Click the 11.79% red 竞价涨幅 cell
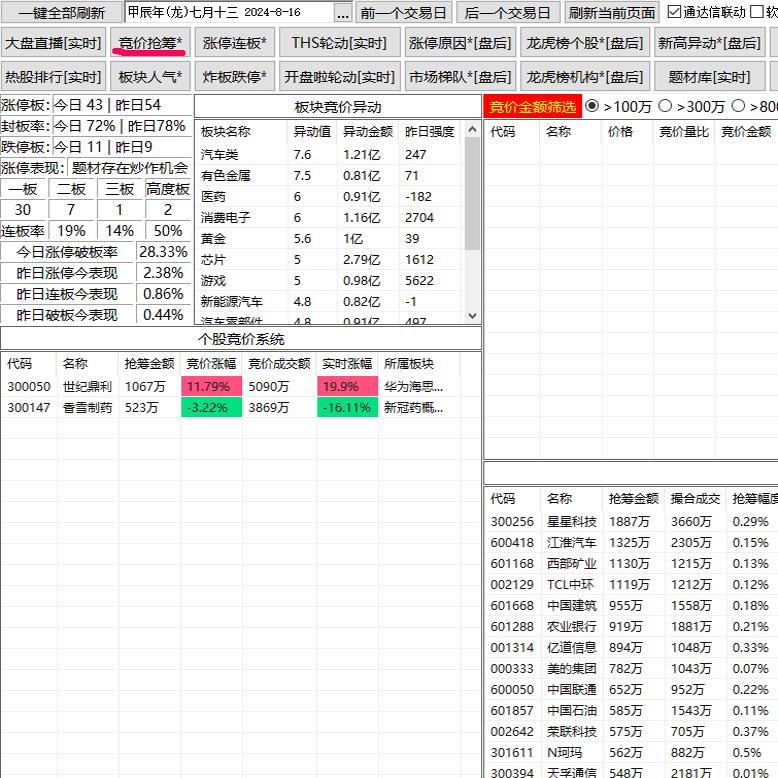 (x=211, y=386)
